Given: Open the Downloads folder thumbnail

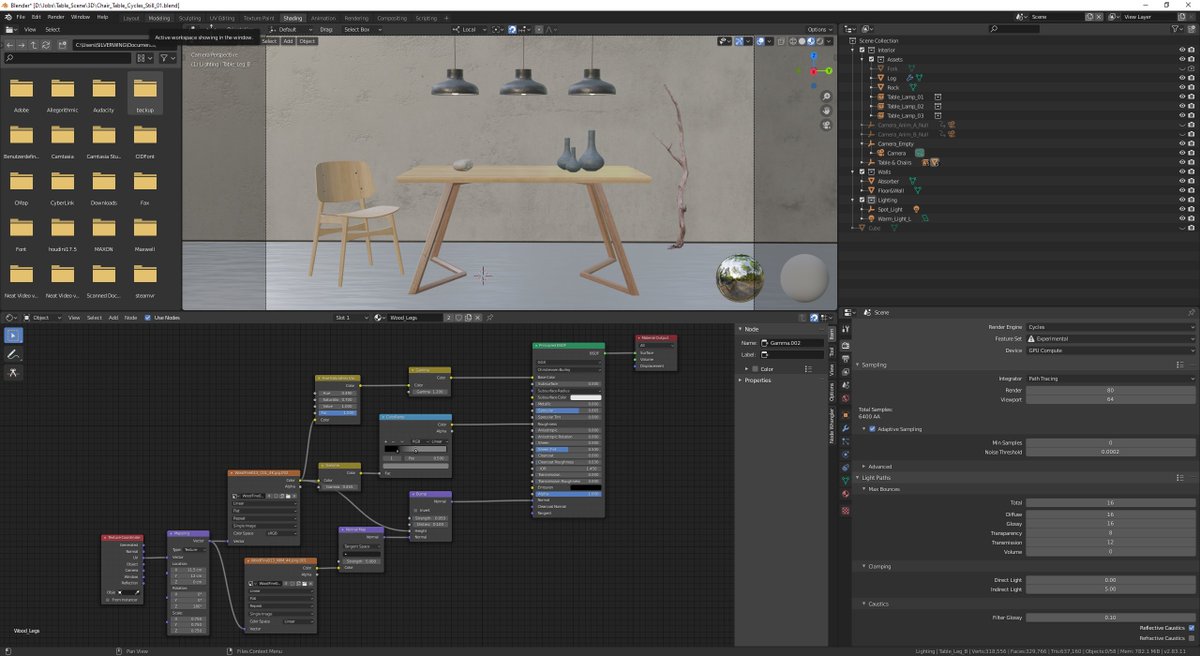Looking at the screenshot, I should [x=103, y=186].
